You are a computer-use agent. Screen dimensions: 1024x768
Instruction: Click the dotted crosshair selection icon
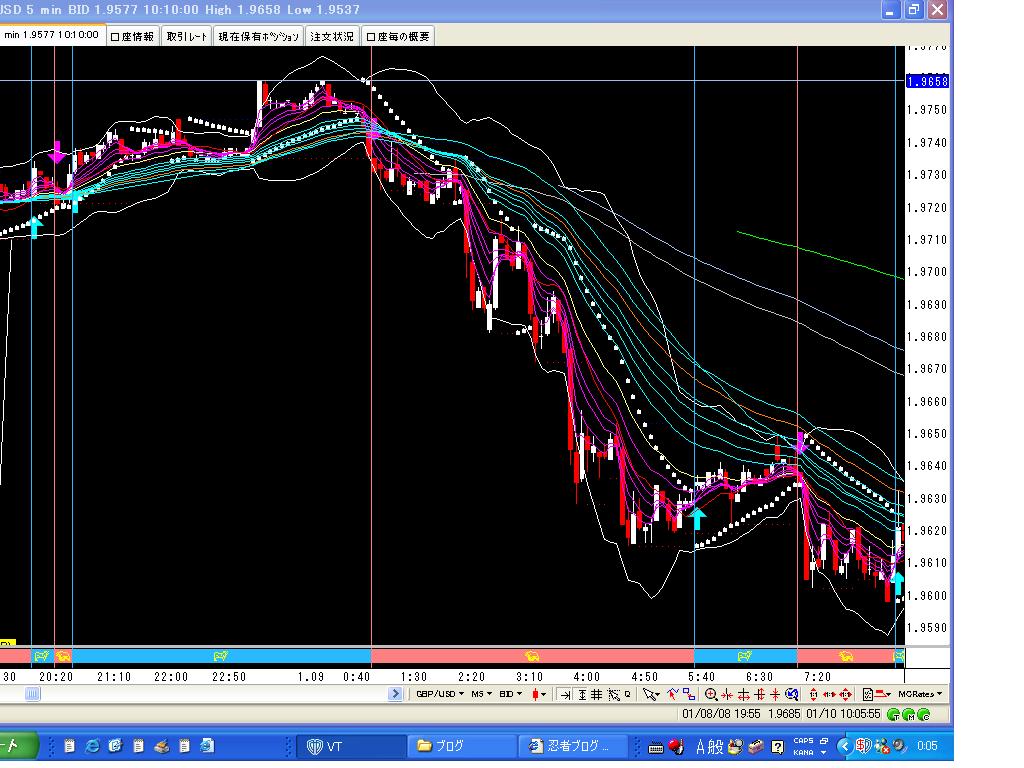[614, 695]
